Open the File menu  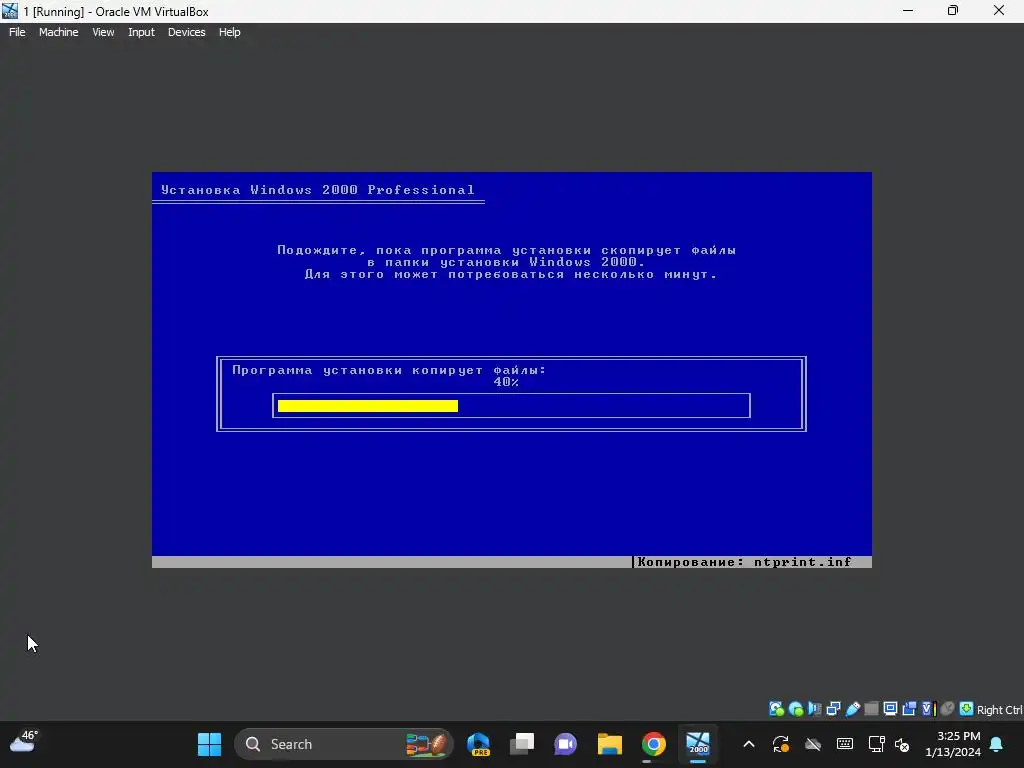click(17, 32)
